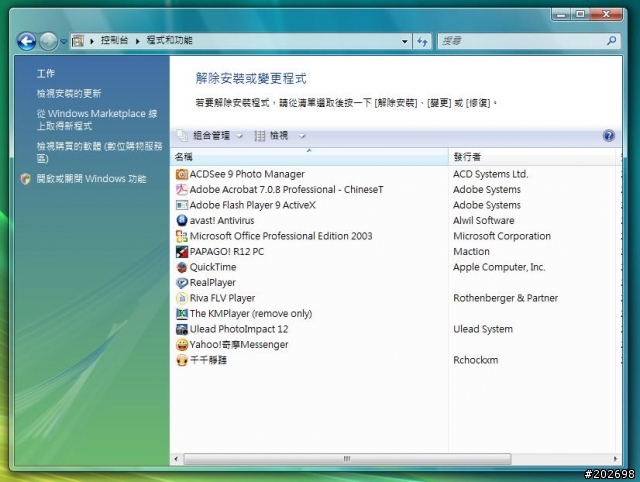Expand the address bar history dropdown
This screenshot has height=482, width=640.
[404, 41]
